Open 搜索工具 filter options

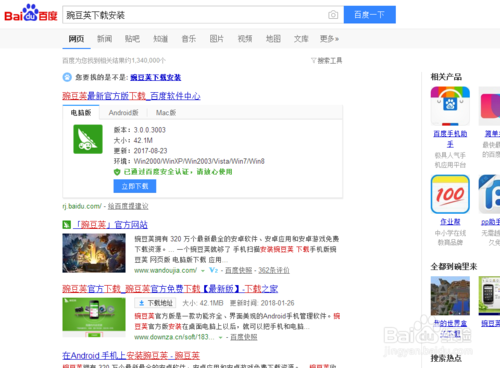click(x=327, y=60)
